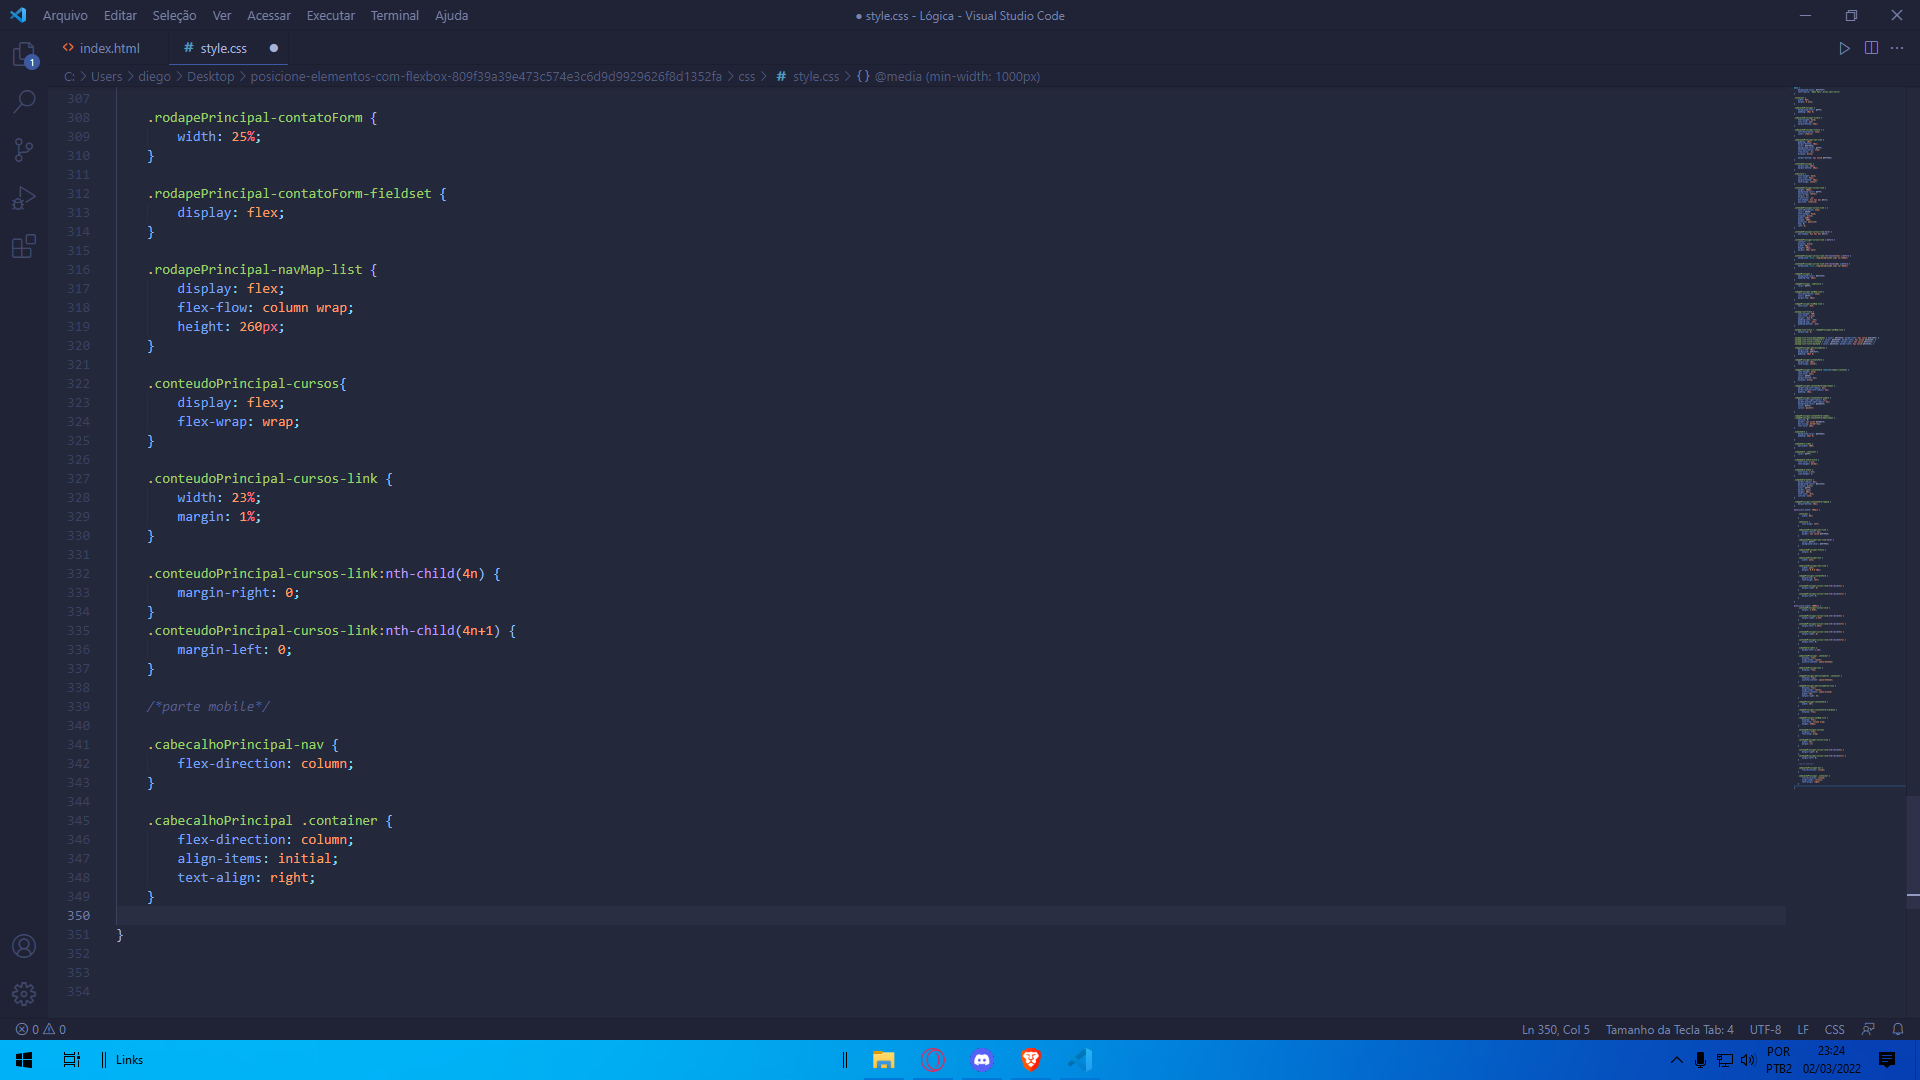Expand the Users breadcrumb segment
Image resolution: width=1920 pixels, height=1080 pixels.
pos(106,76)
